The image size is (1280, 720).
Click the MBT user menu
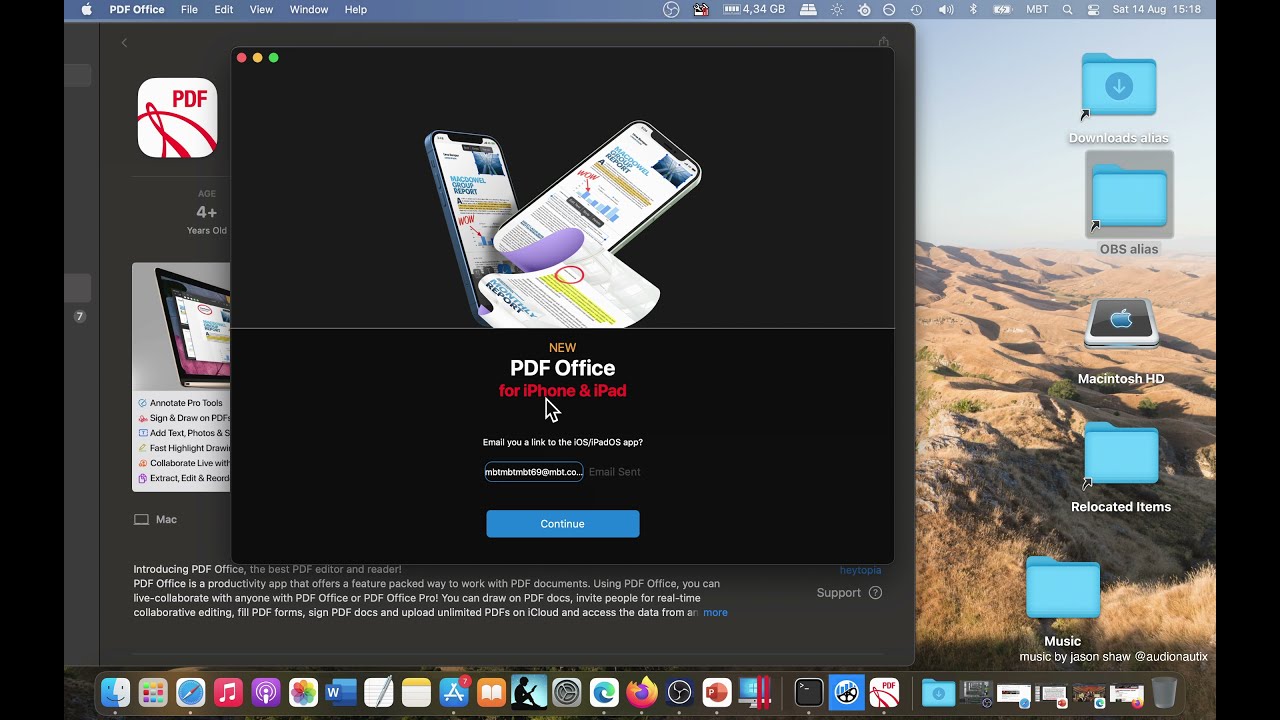click(1037, 9)
